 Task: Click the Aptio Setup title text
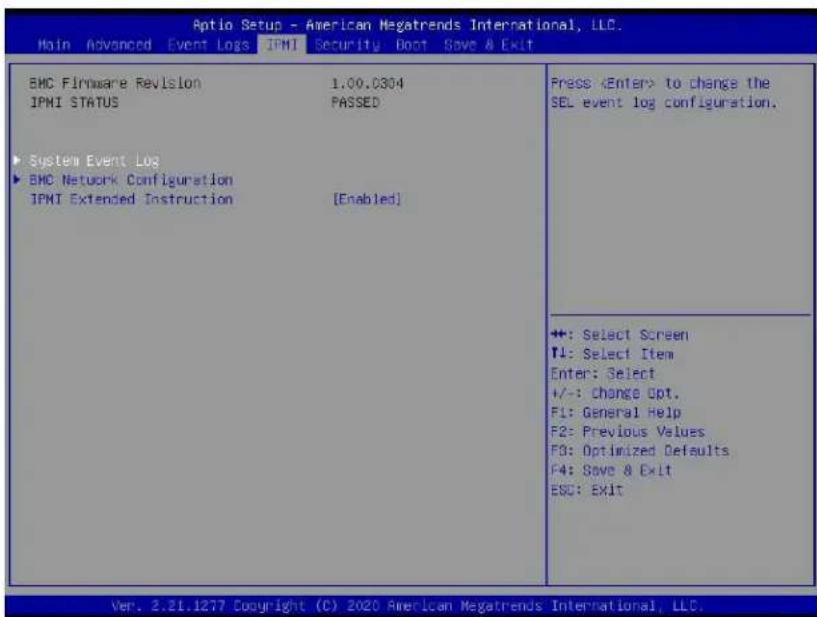tap(407, 25)
